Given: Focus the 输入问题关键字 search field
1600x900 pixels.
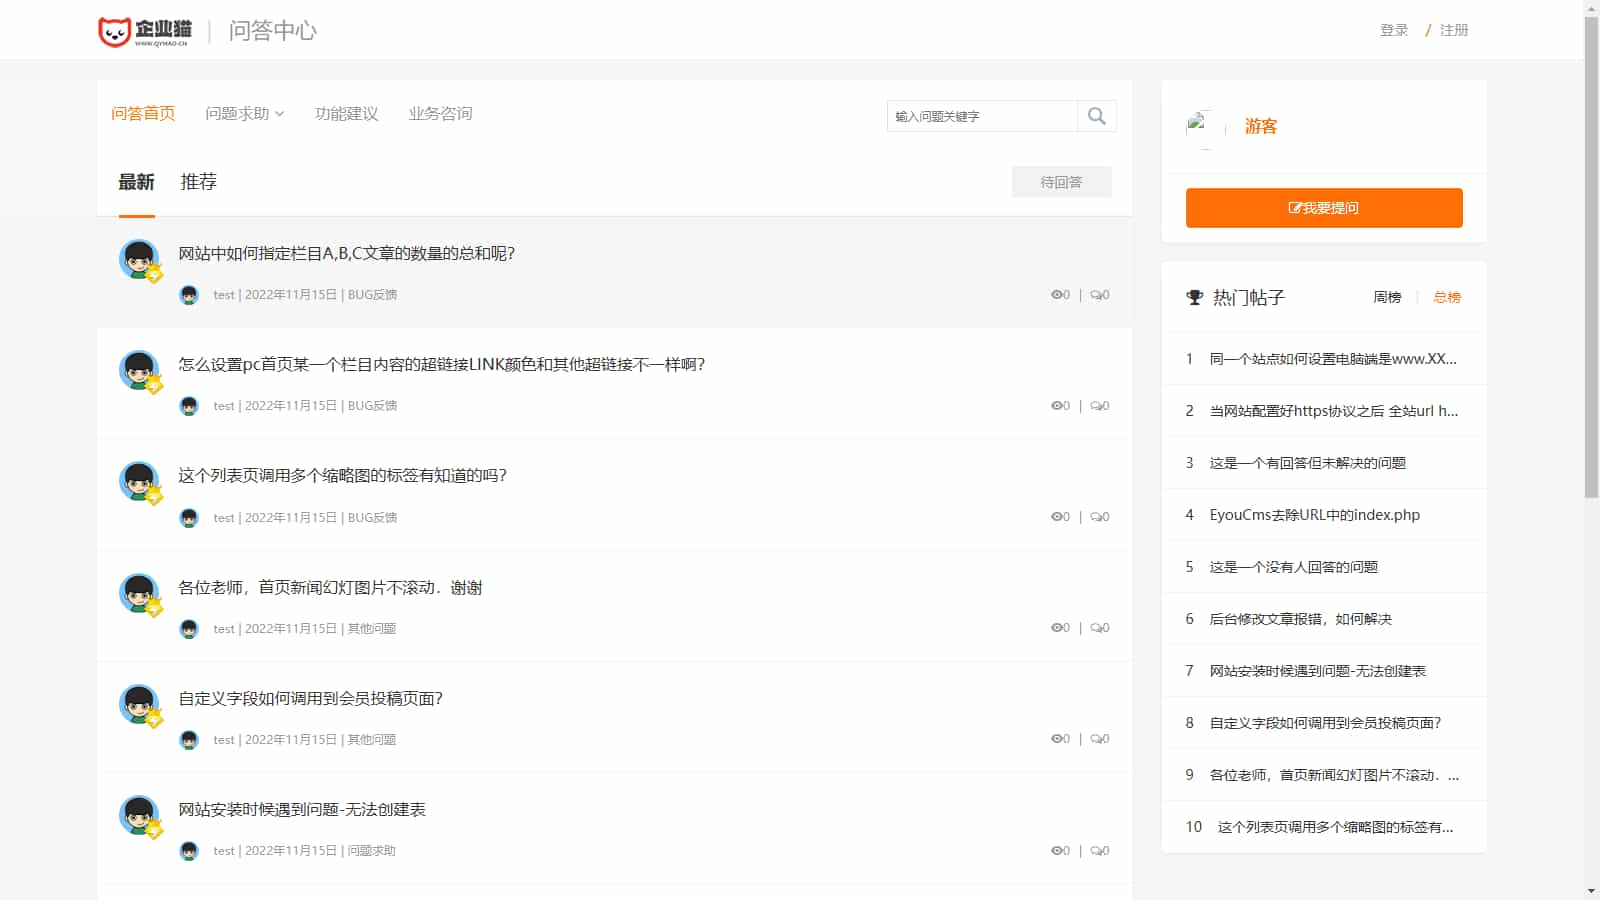Looking at the screenshot, I should (981, 116).
